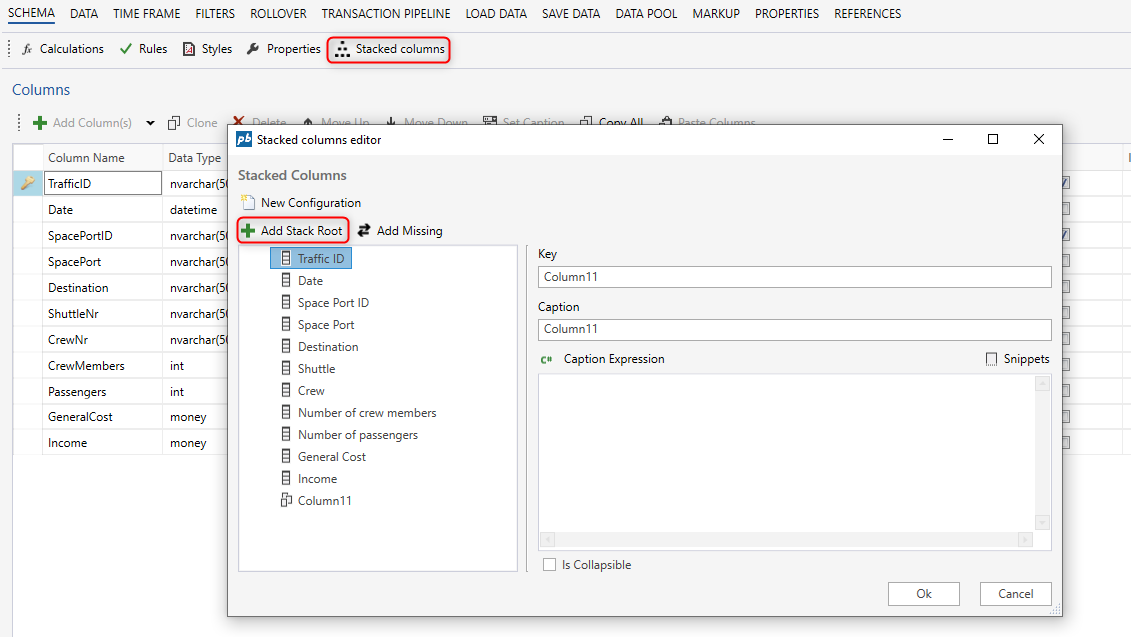Open the Add Column(s) dropdown arrow
This screenshot has height=637, width=1131.
(x=151, y=123)
